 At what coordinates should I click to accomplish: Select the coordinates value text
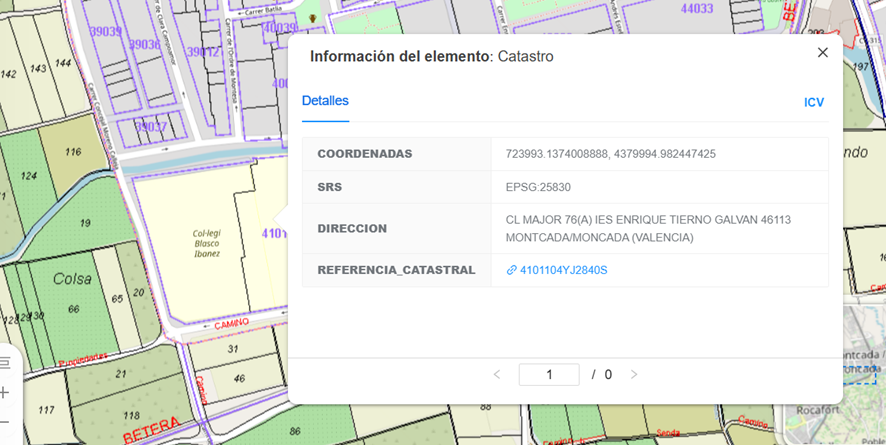click(611, 154)
